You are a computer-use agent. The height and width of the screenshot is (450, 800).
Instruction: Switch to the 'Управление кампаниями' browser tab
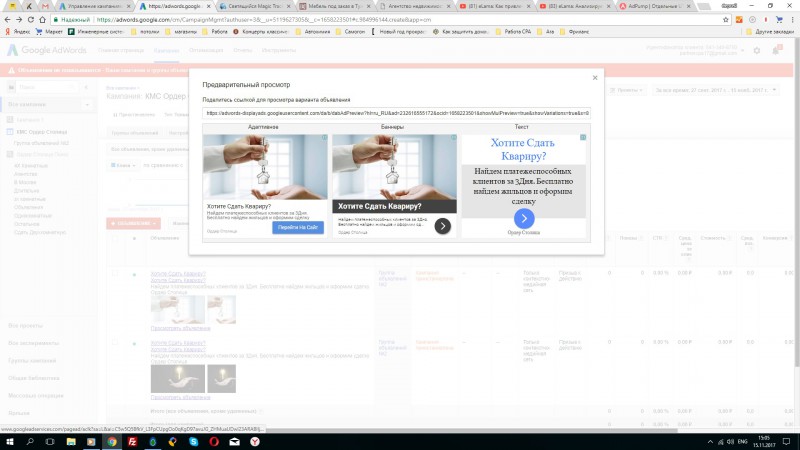point(95,6)
